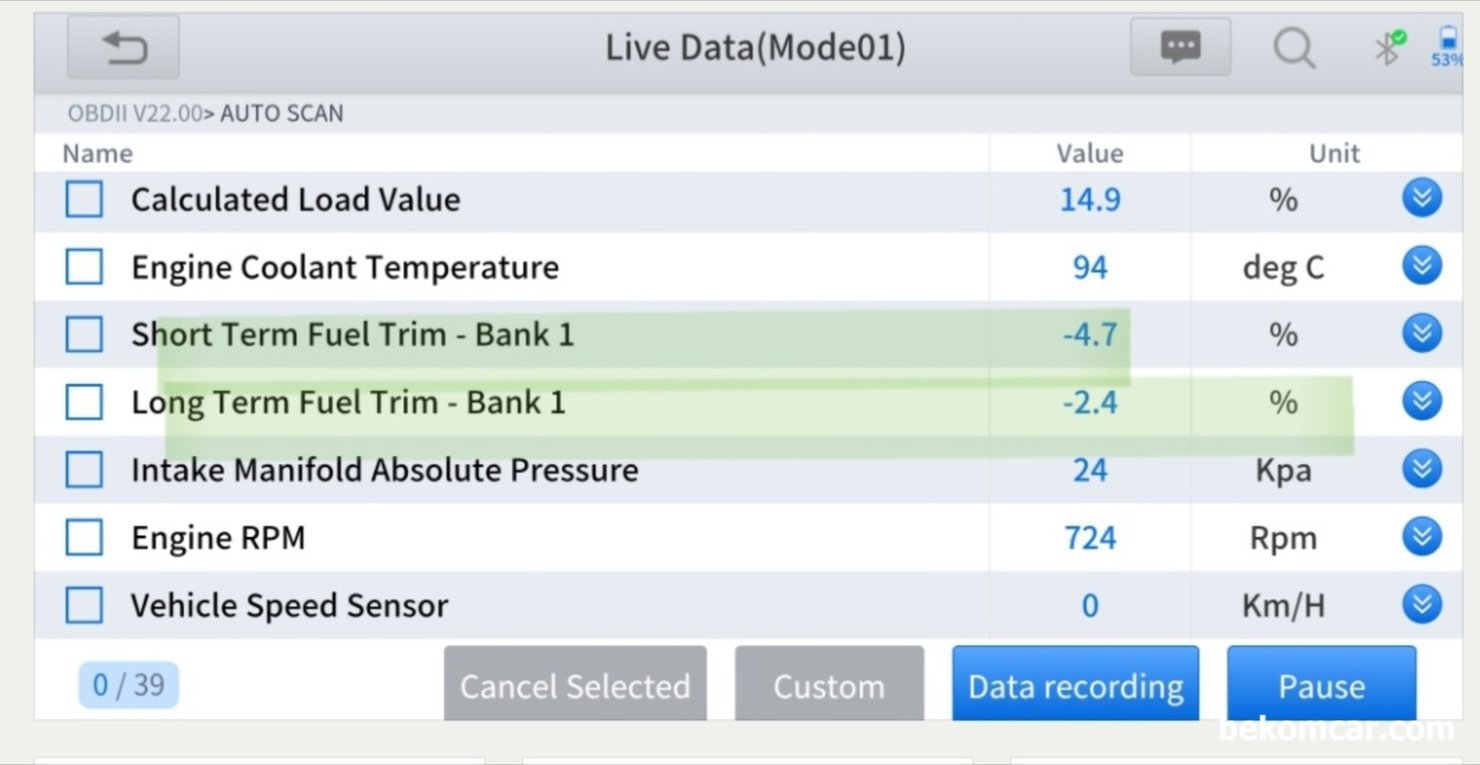
Task: Enable the Engine RPM checkbox
Action: [84, 538]
